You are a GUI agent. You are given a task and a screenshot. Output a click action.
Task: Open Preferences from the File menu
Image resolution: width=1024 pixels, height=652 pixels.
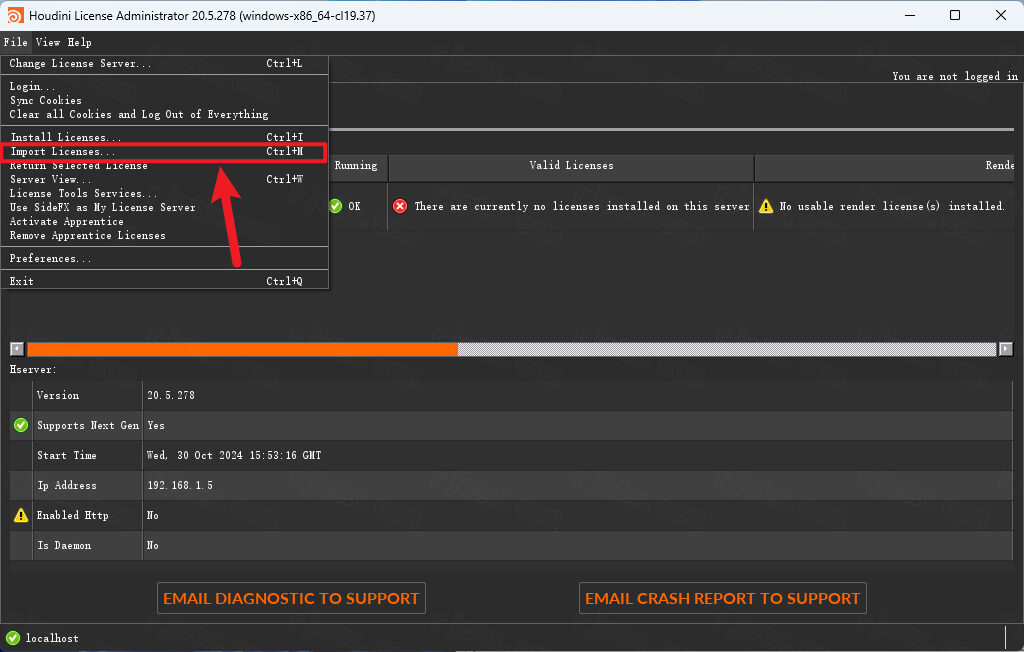tap(51, 259)
